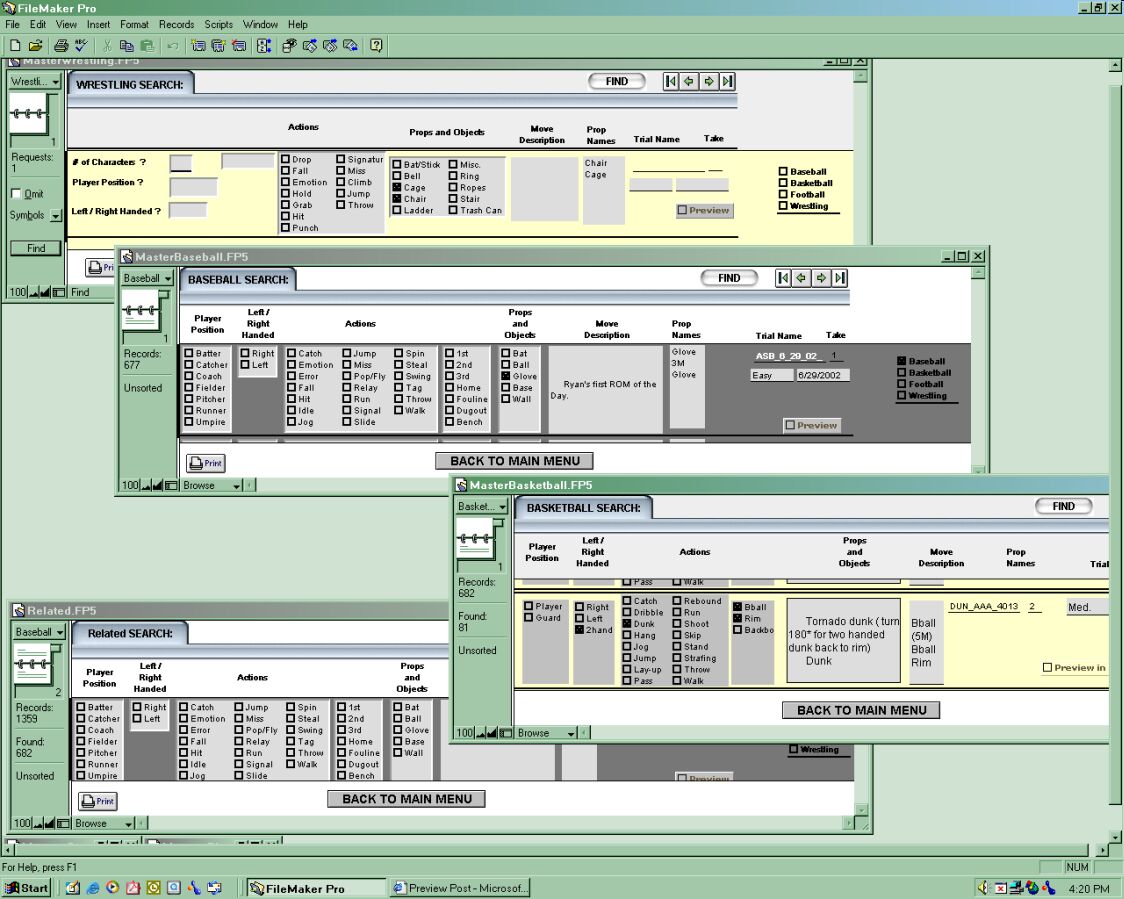Open the Records menu

point(176,24)
